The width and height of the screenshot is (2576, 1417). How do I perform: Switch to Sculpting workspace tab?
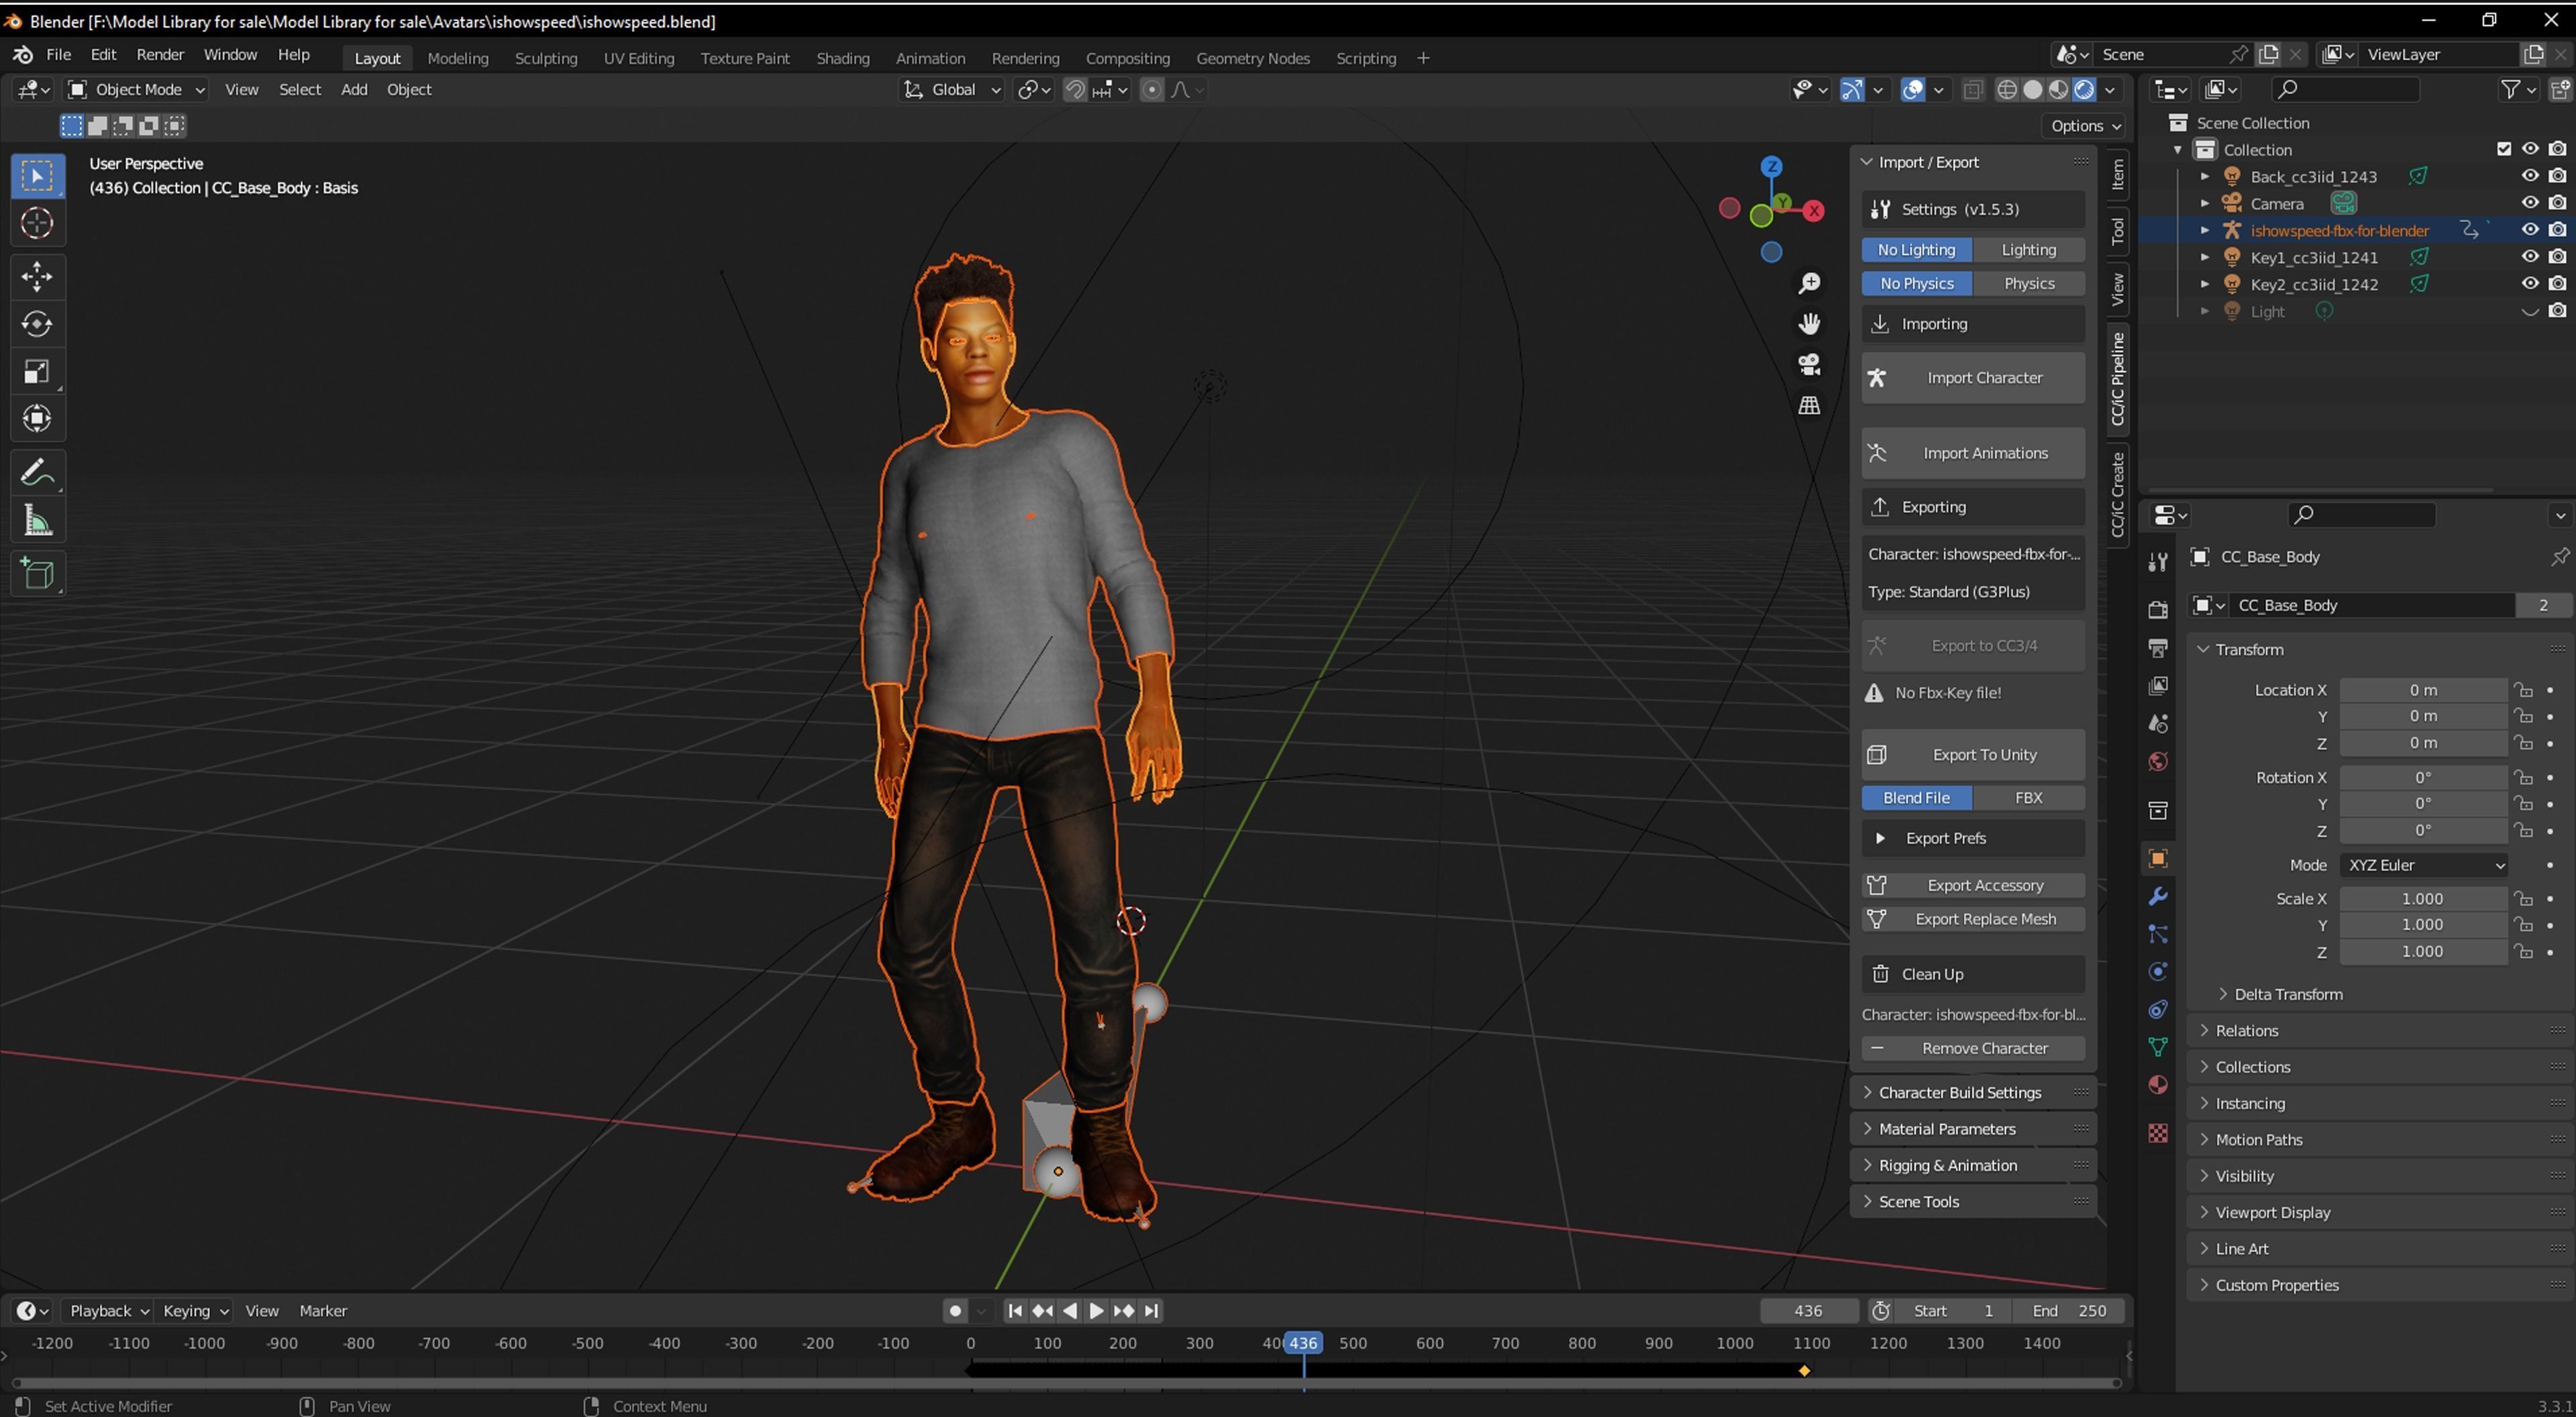(x=546, y=58)
